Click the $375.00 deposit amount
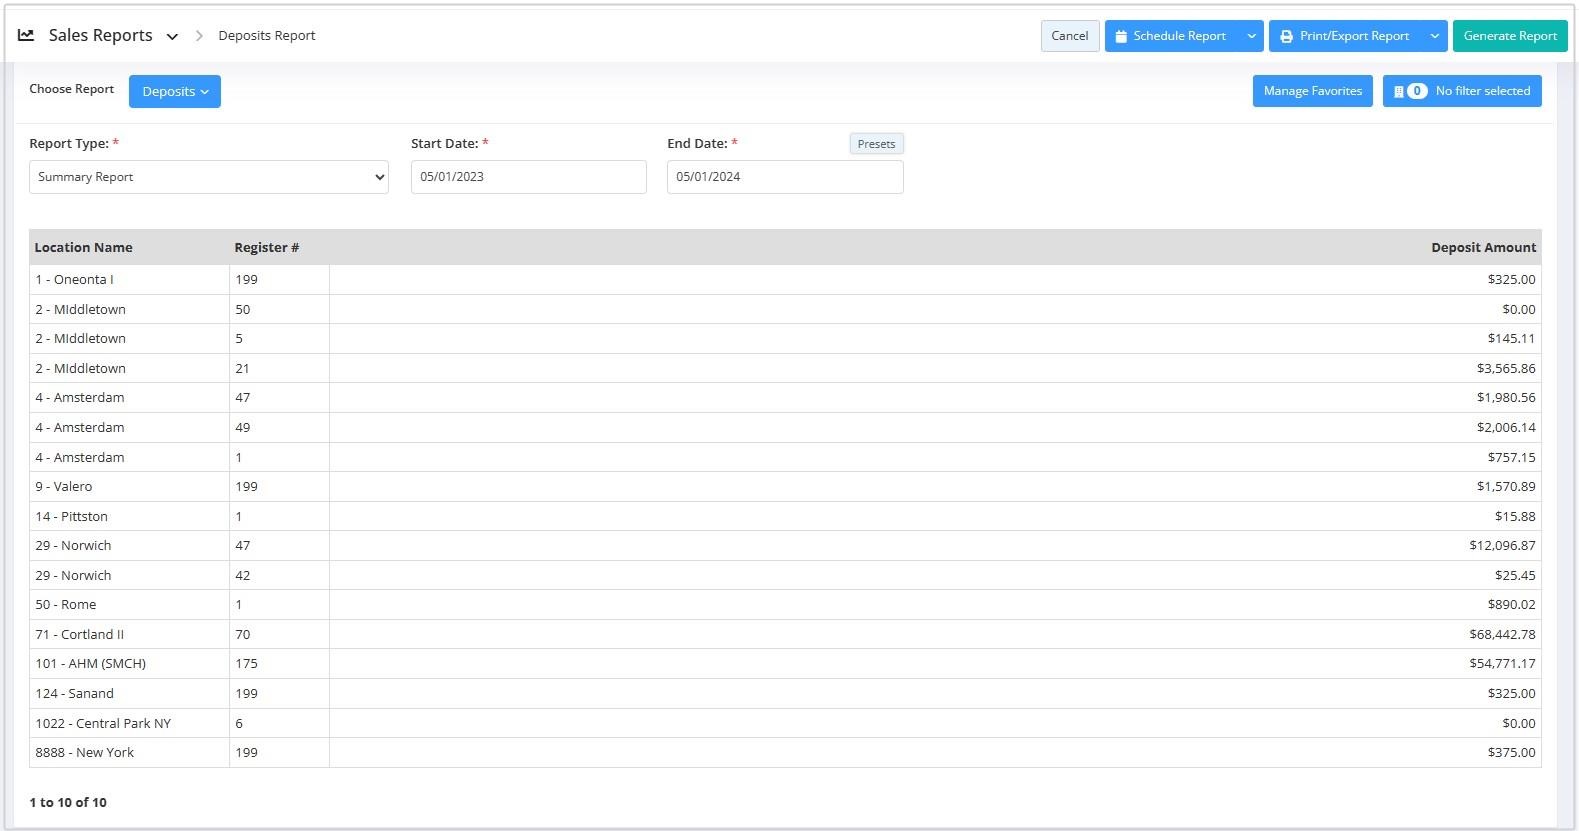Viewport: 1579px width, 831px height. click(1511, 752)
